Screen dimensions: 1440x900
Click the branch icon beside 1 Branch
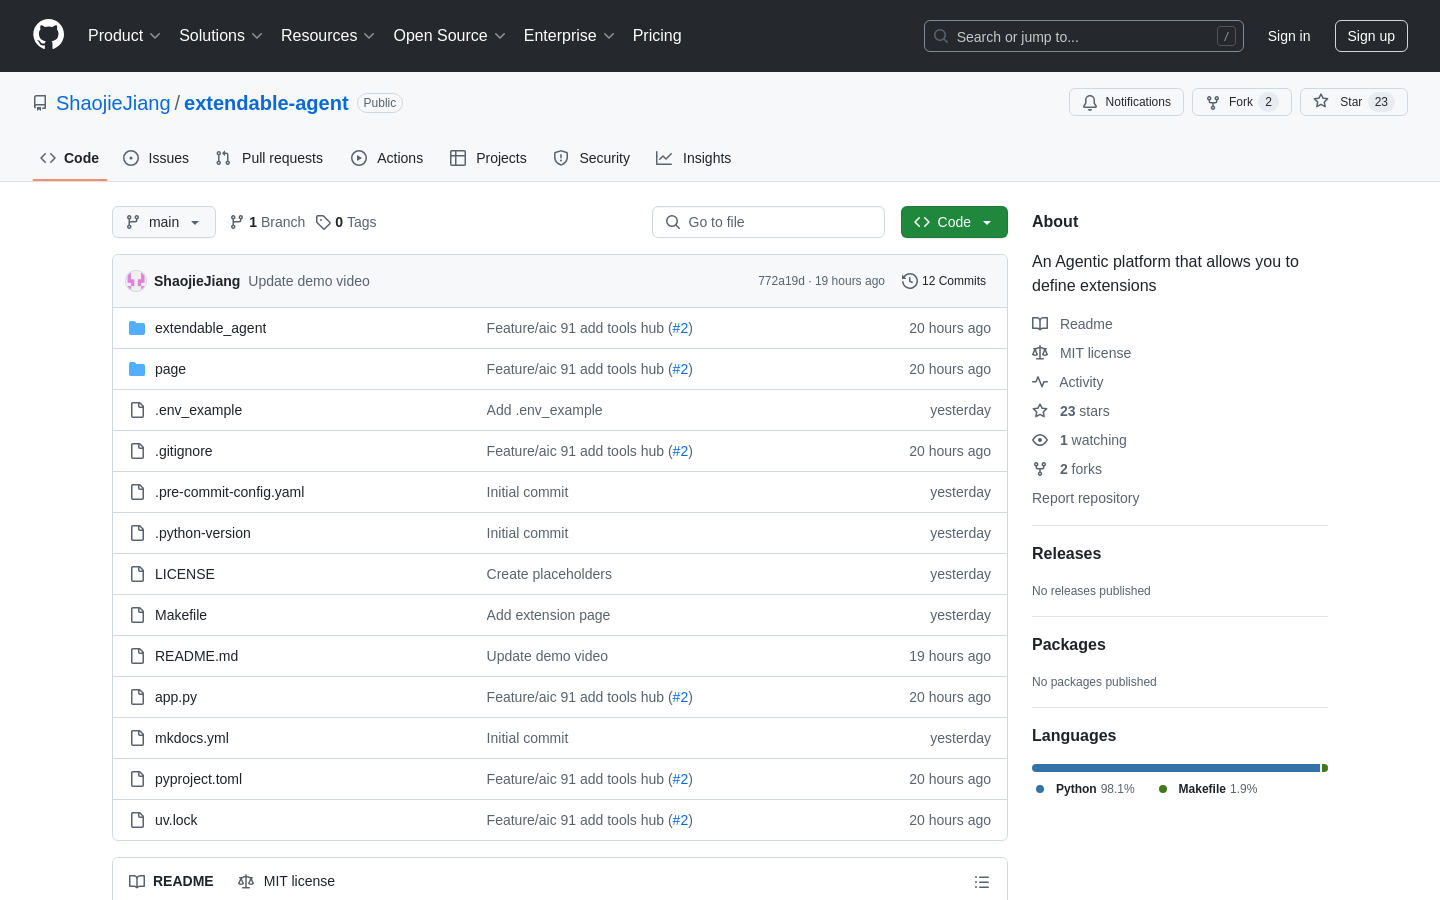click(237, 222)
